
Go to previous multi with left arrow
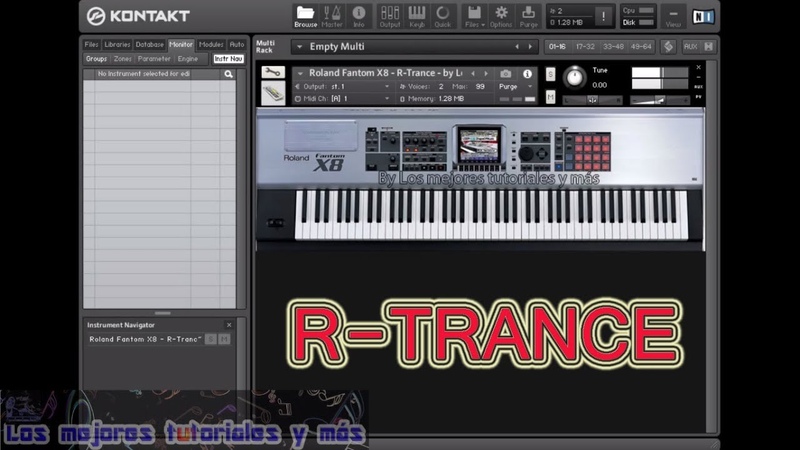point(517,47)
